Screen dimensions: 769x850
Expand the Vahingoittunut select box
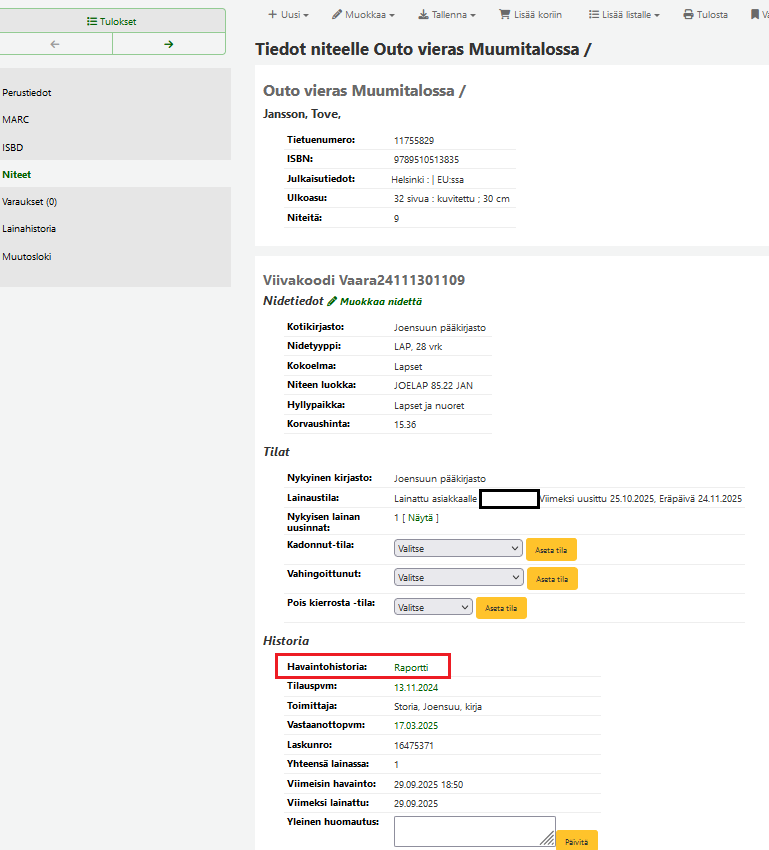[458, 577]
